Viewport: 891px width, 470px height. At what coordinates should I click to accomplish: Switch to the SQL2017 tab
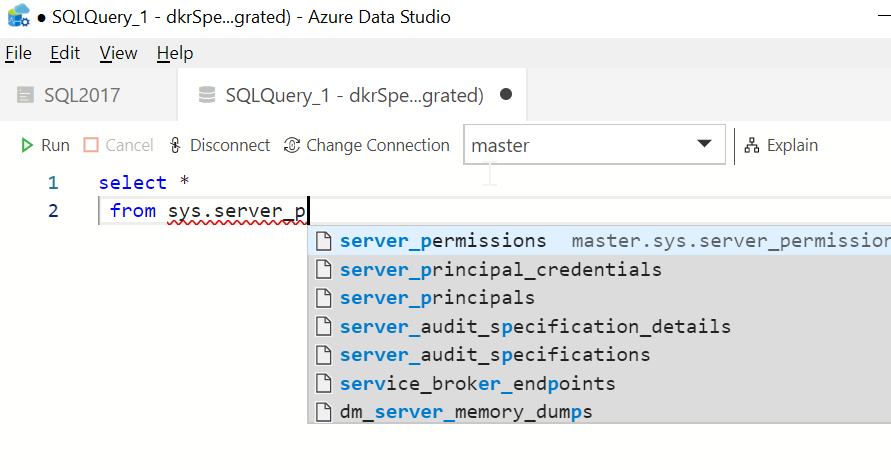pos(82,95)
